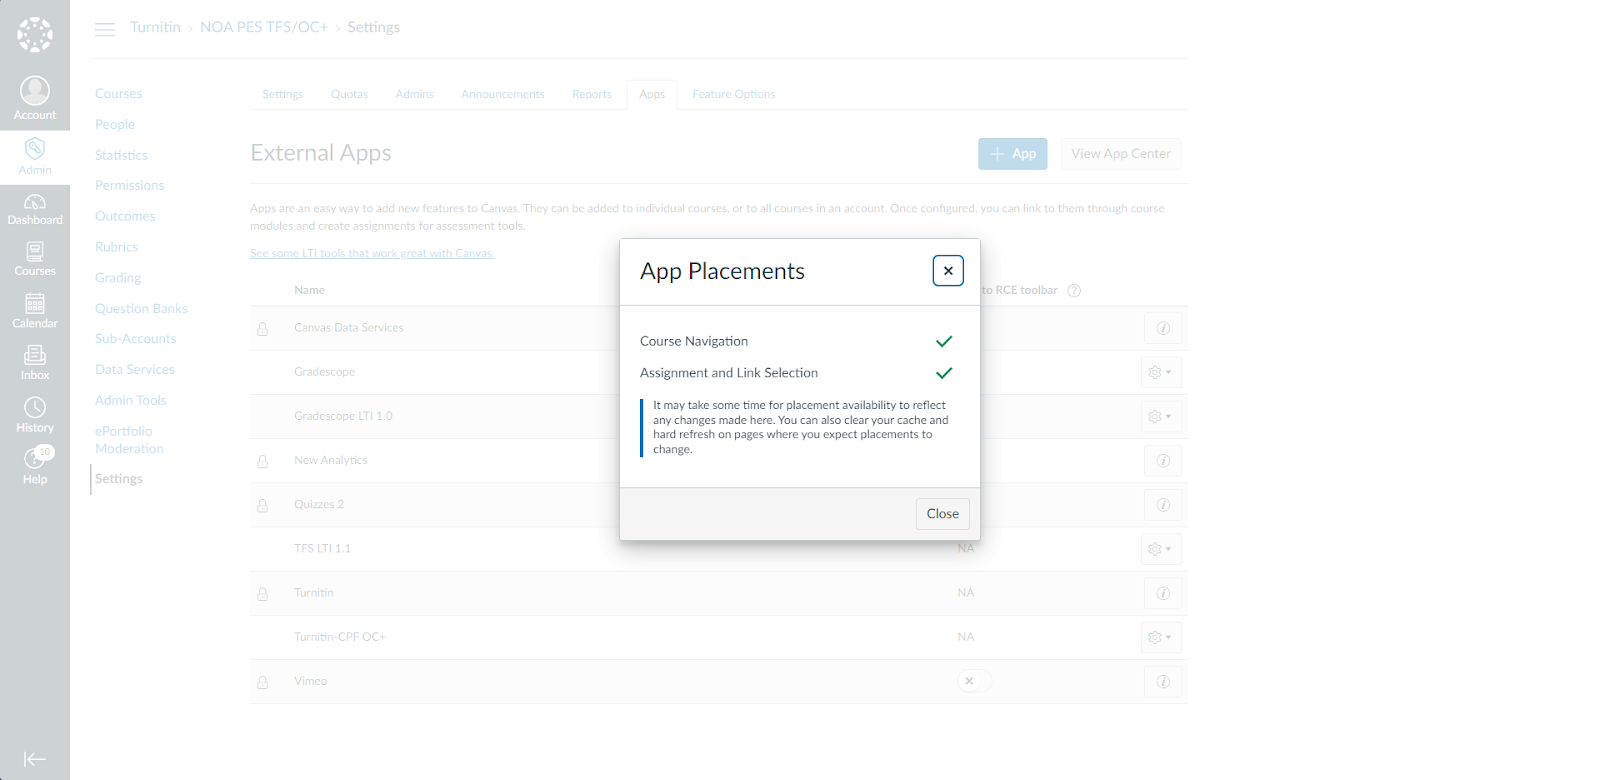Open gear dropdown for TFS LTI 1.1
Image resolution: width=1600 pixels, height=780 pixels.
(x=1161, y=549)
